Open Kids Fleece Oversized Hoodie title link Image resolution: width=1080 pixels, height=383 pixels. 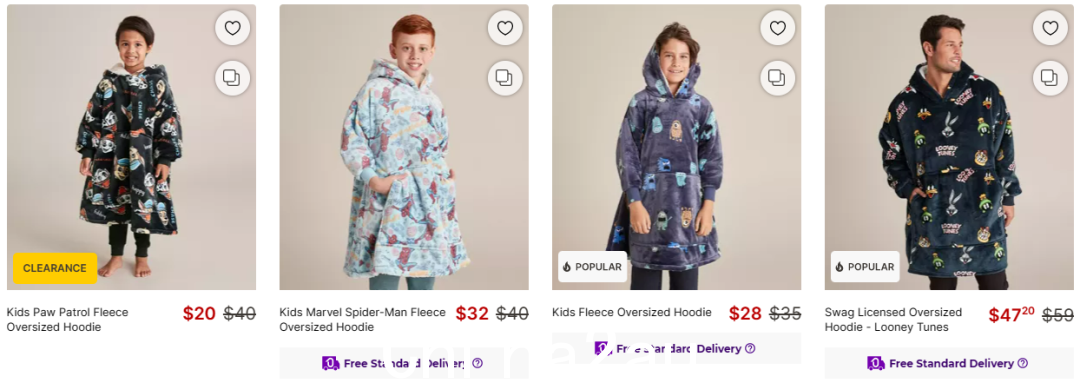632,312
